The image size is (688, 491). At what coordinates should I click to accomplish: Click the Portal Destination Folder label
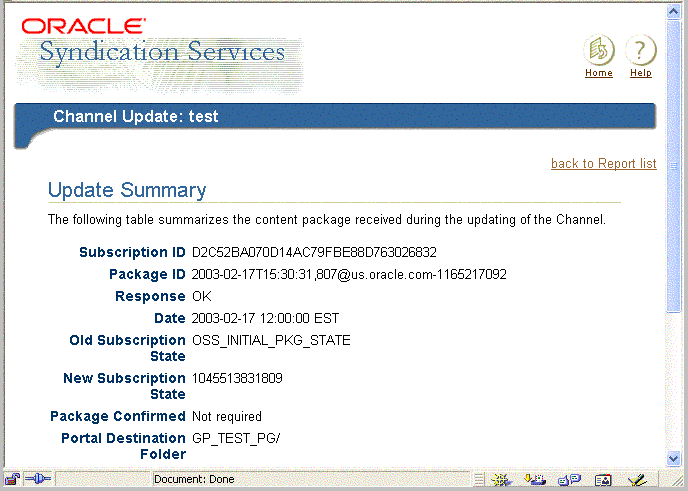[x=123, y=446]
